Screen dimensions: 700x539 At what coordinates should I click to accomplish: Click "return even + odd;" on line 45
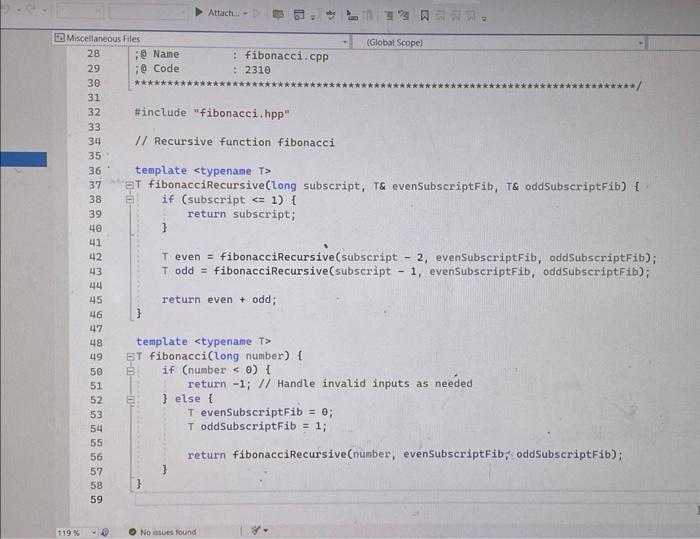(x=219, y=300)
